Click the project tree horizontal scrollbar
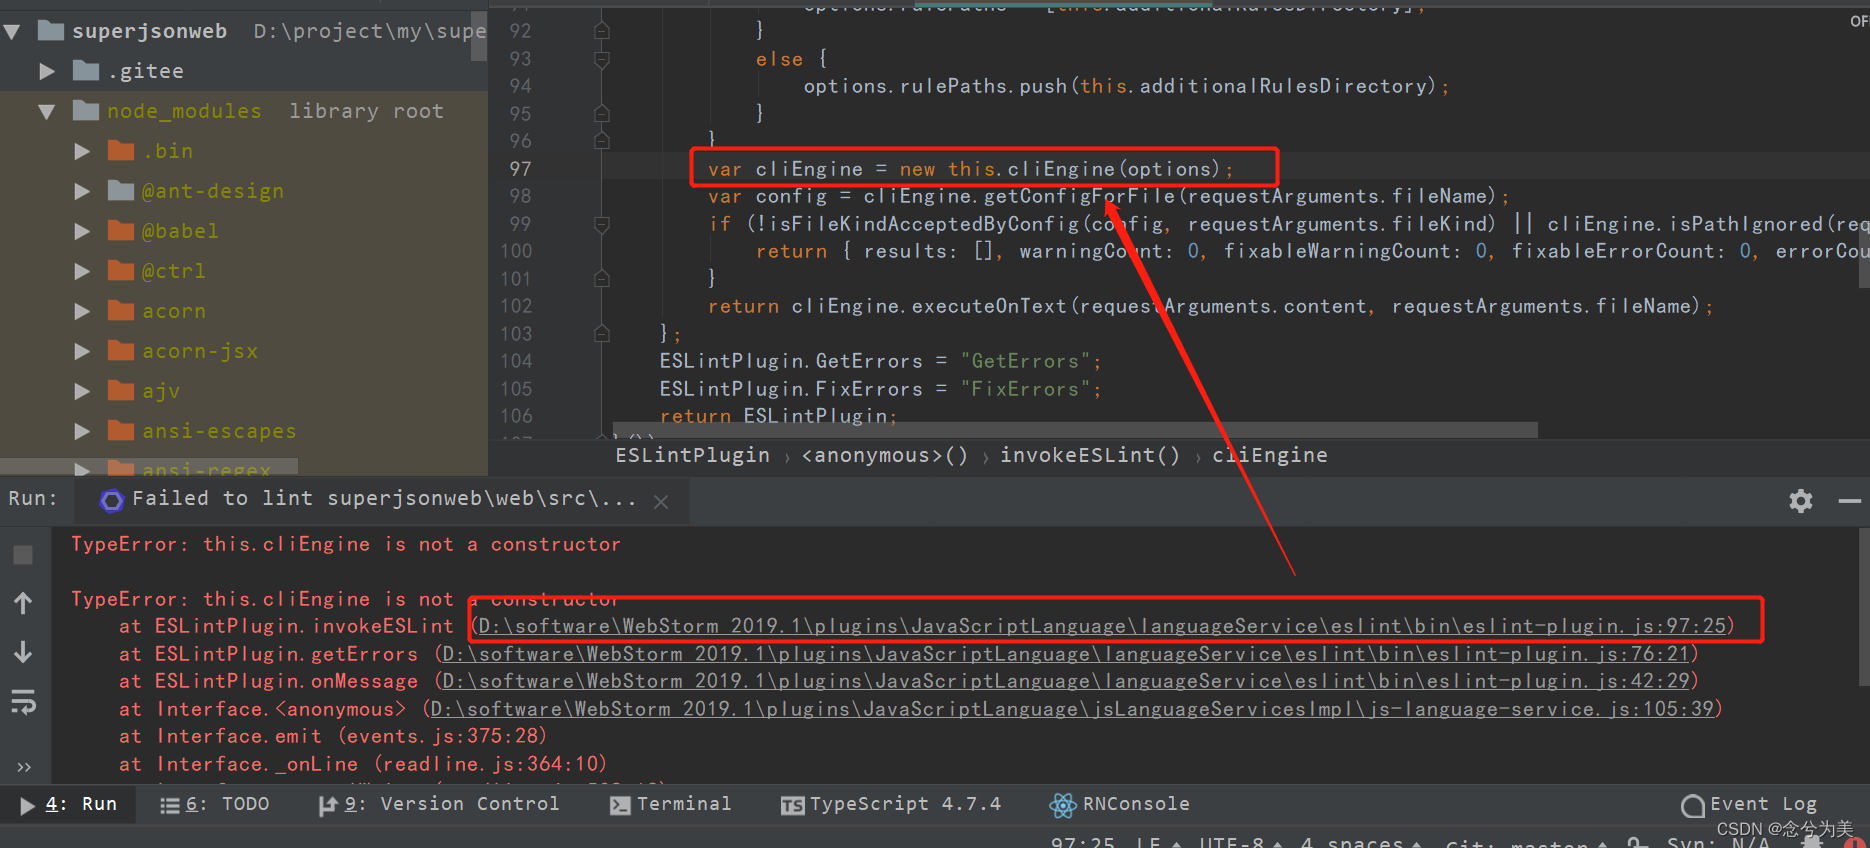Screen dimensions: 1870x848 (x=150, y=466)
